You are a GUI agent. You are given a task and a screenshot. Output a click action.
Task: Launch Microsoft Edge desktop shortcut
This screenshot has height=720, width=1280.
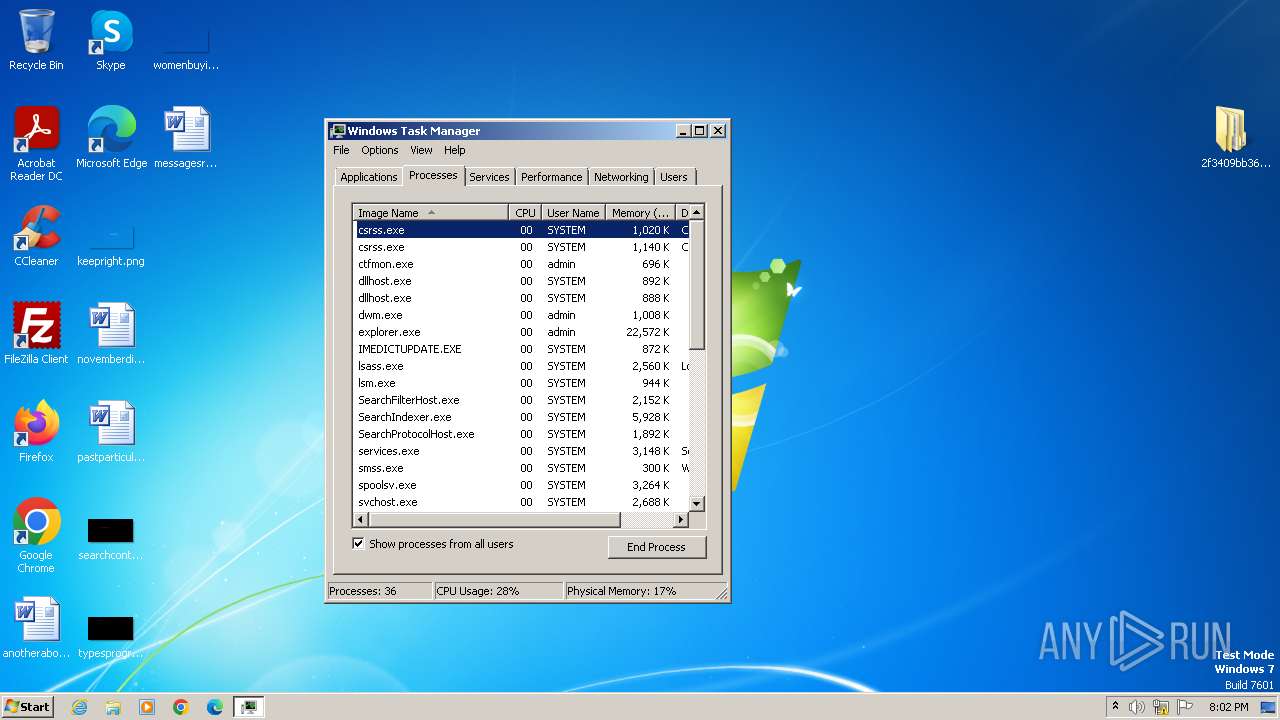pos(111,137)
